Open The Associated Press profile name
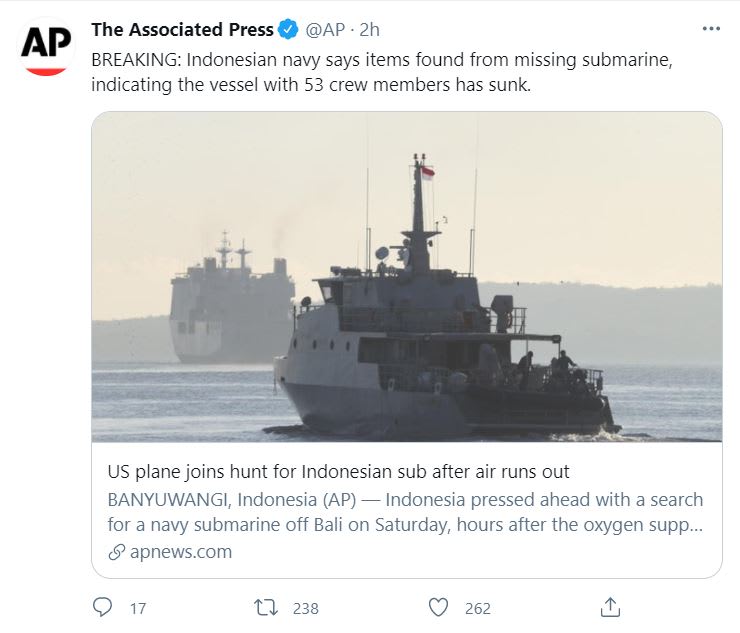The height and width of the screenshot is (633, 740). [182, 29]
